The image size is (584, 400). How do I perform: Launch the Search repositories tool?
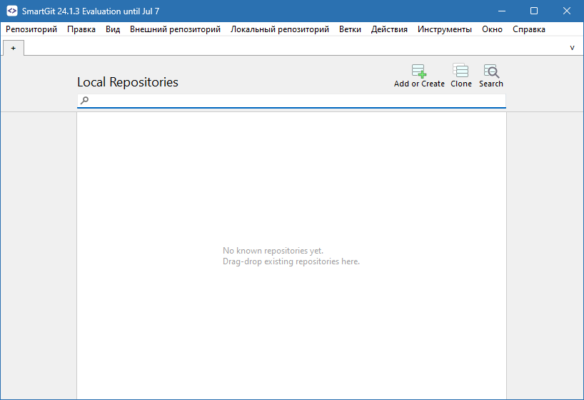491,76
